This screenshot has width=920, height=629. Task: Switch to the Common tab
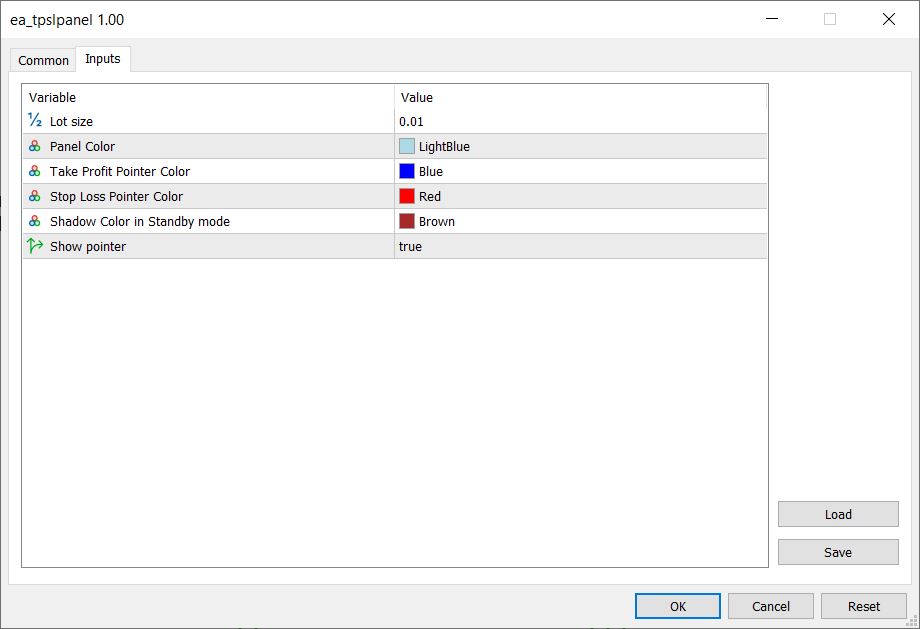tap(43, 60)
